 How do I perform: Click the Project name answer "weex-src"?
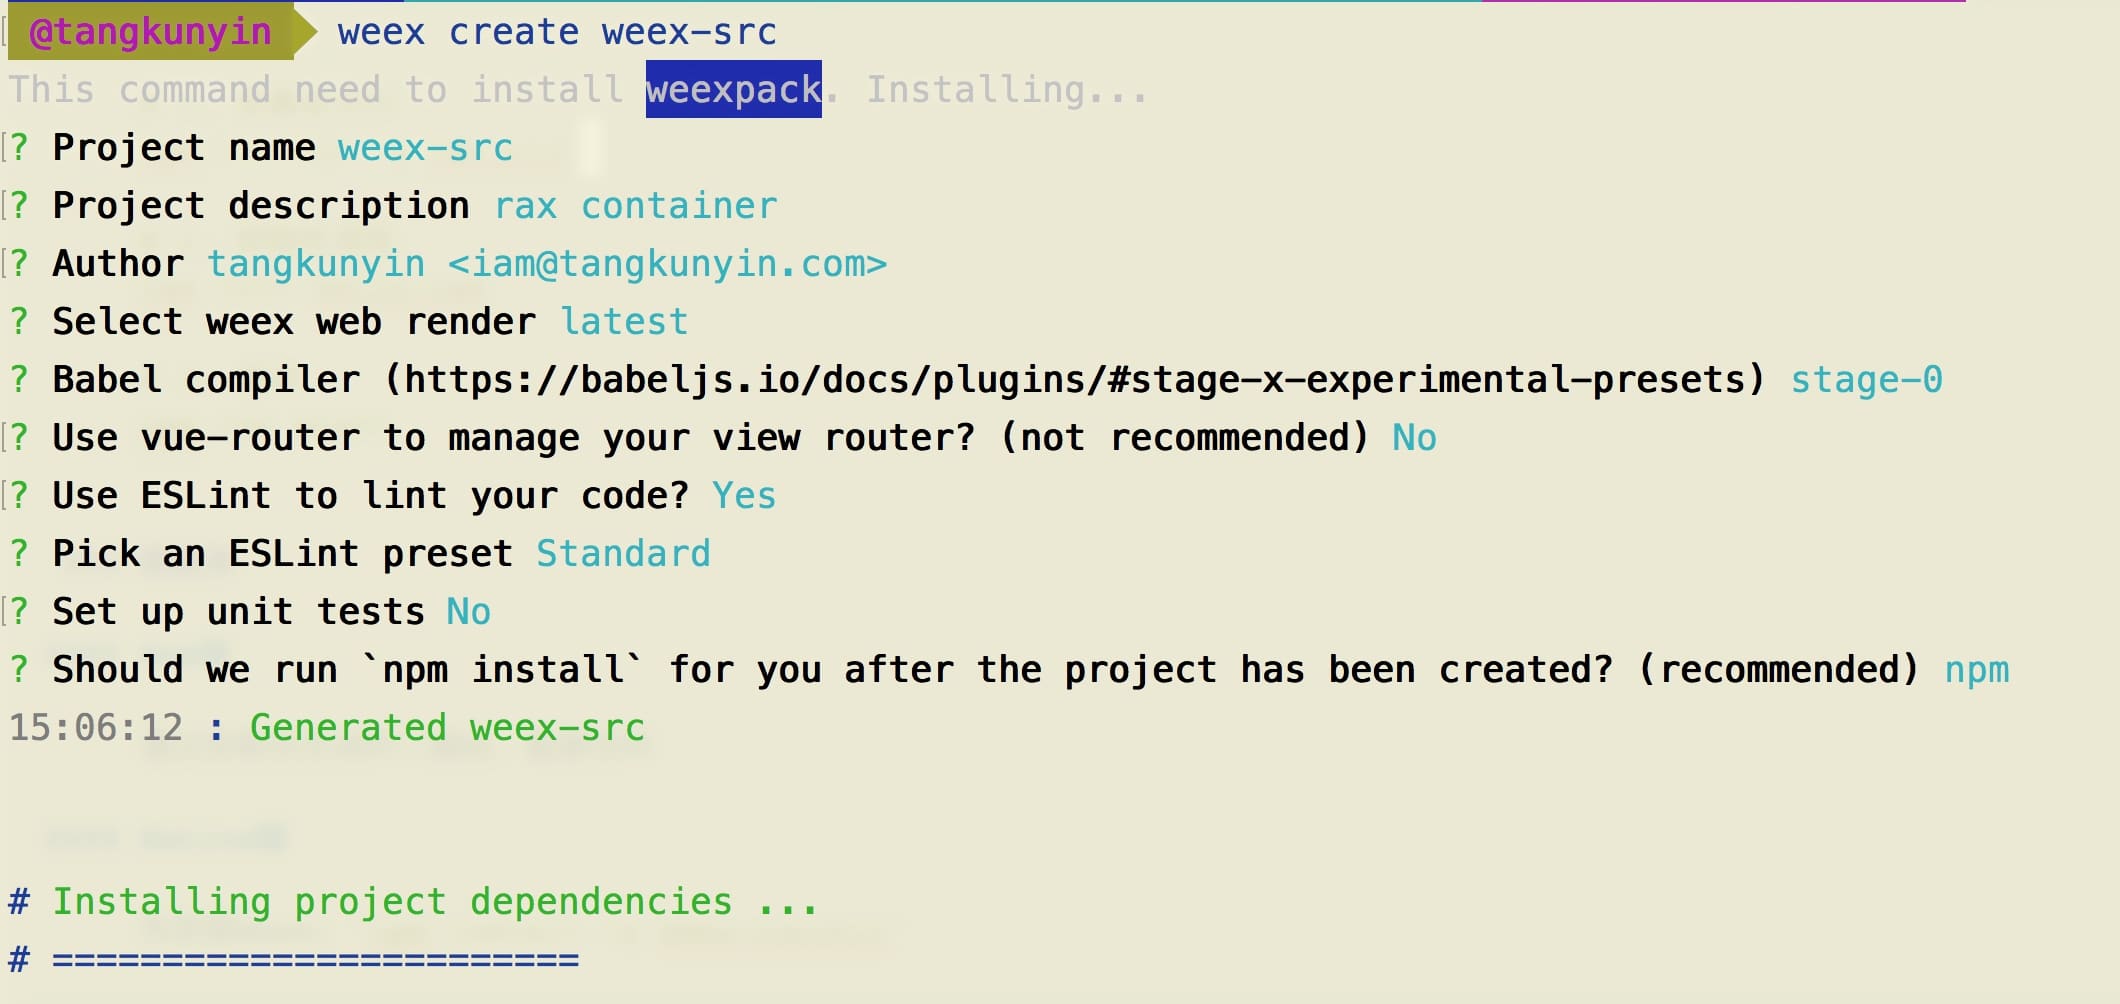coord(425,148)
